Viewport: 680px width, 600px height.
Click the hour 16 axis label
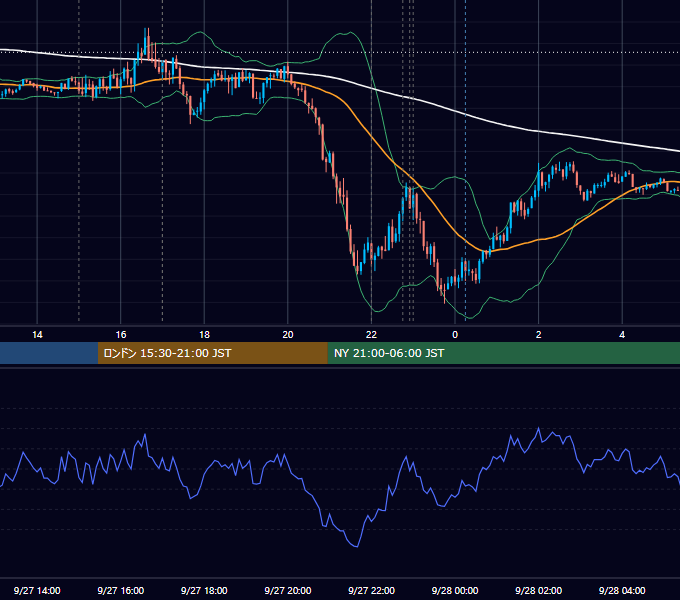[x=121, y=335]
